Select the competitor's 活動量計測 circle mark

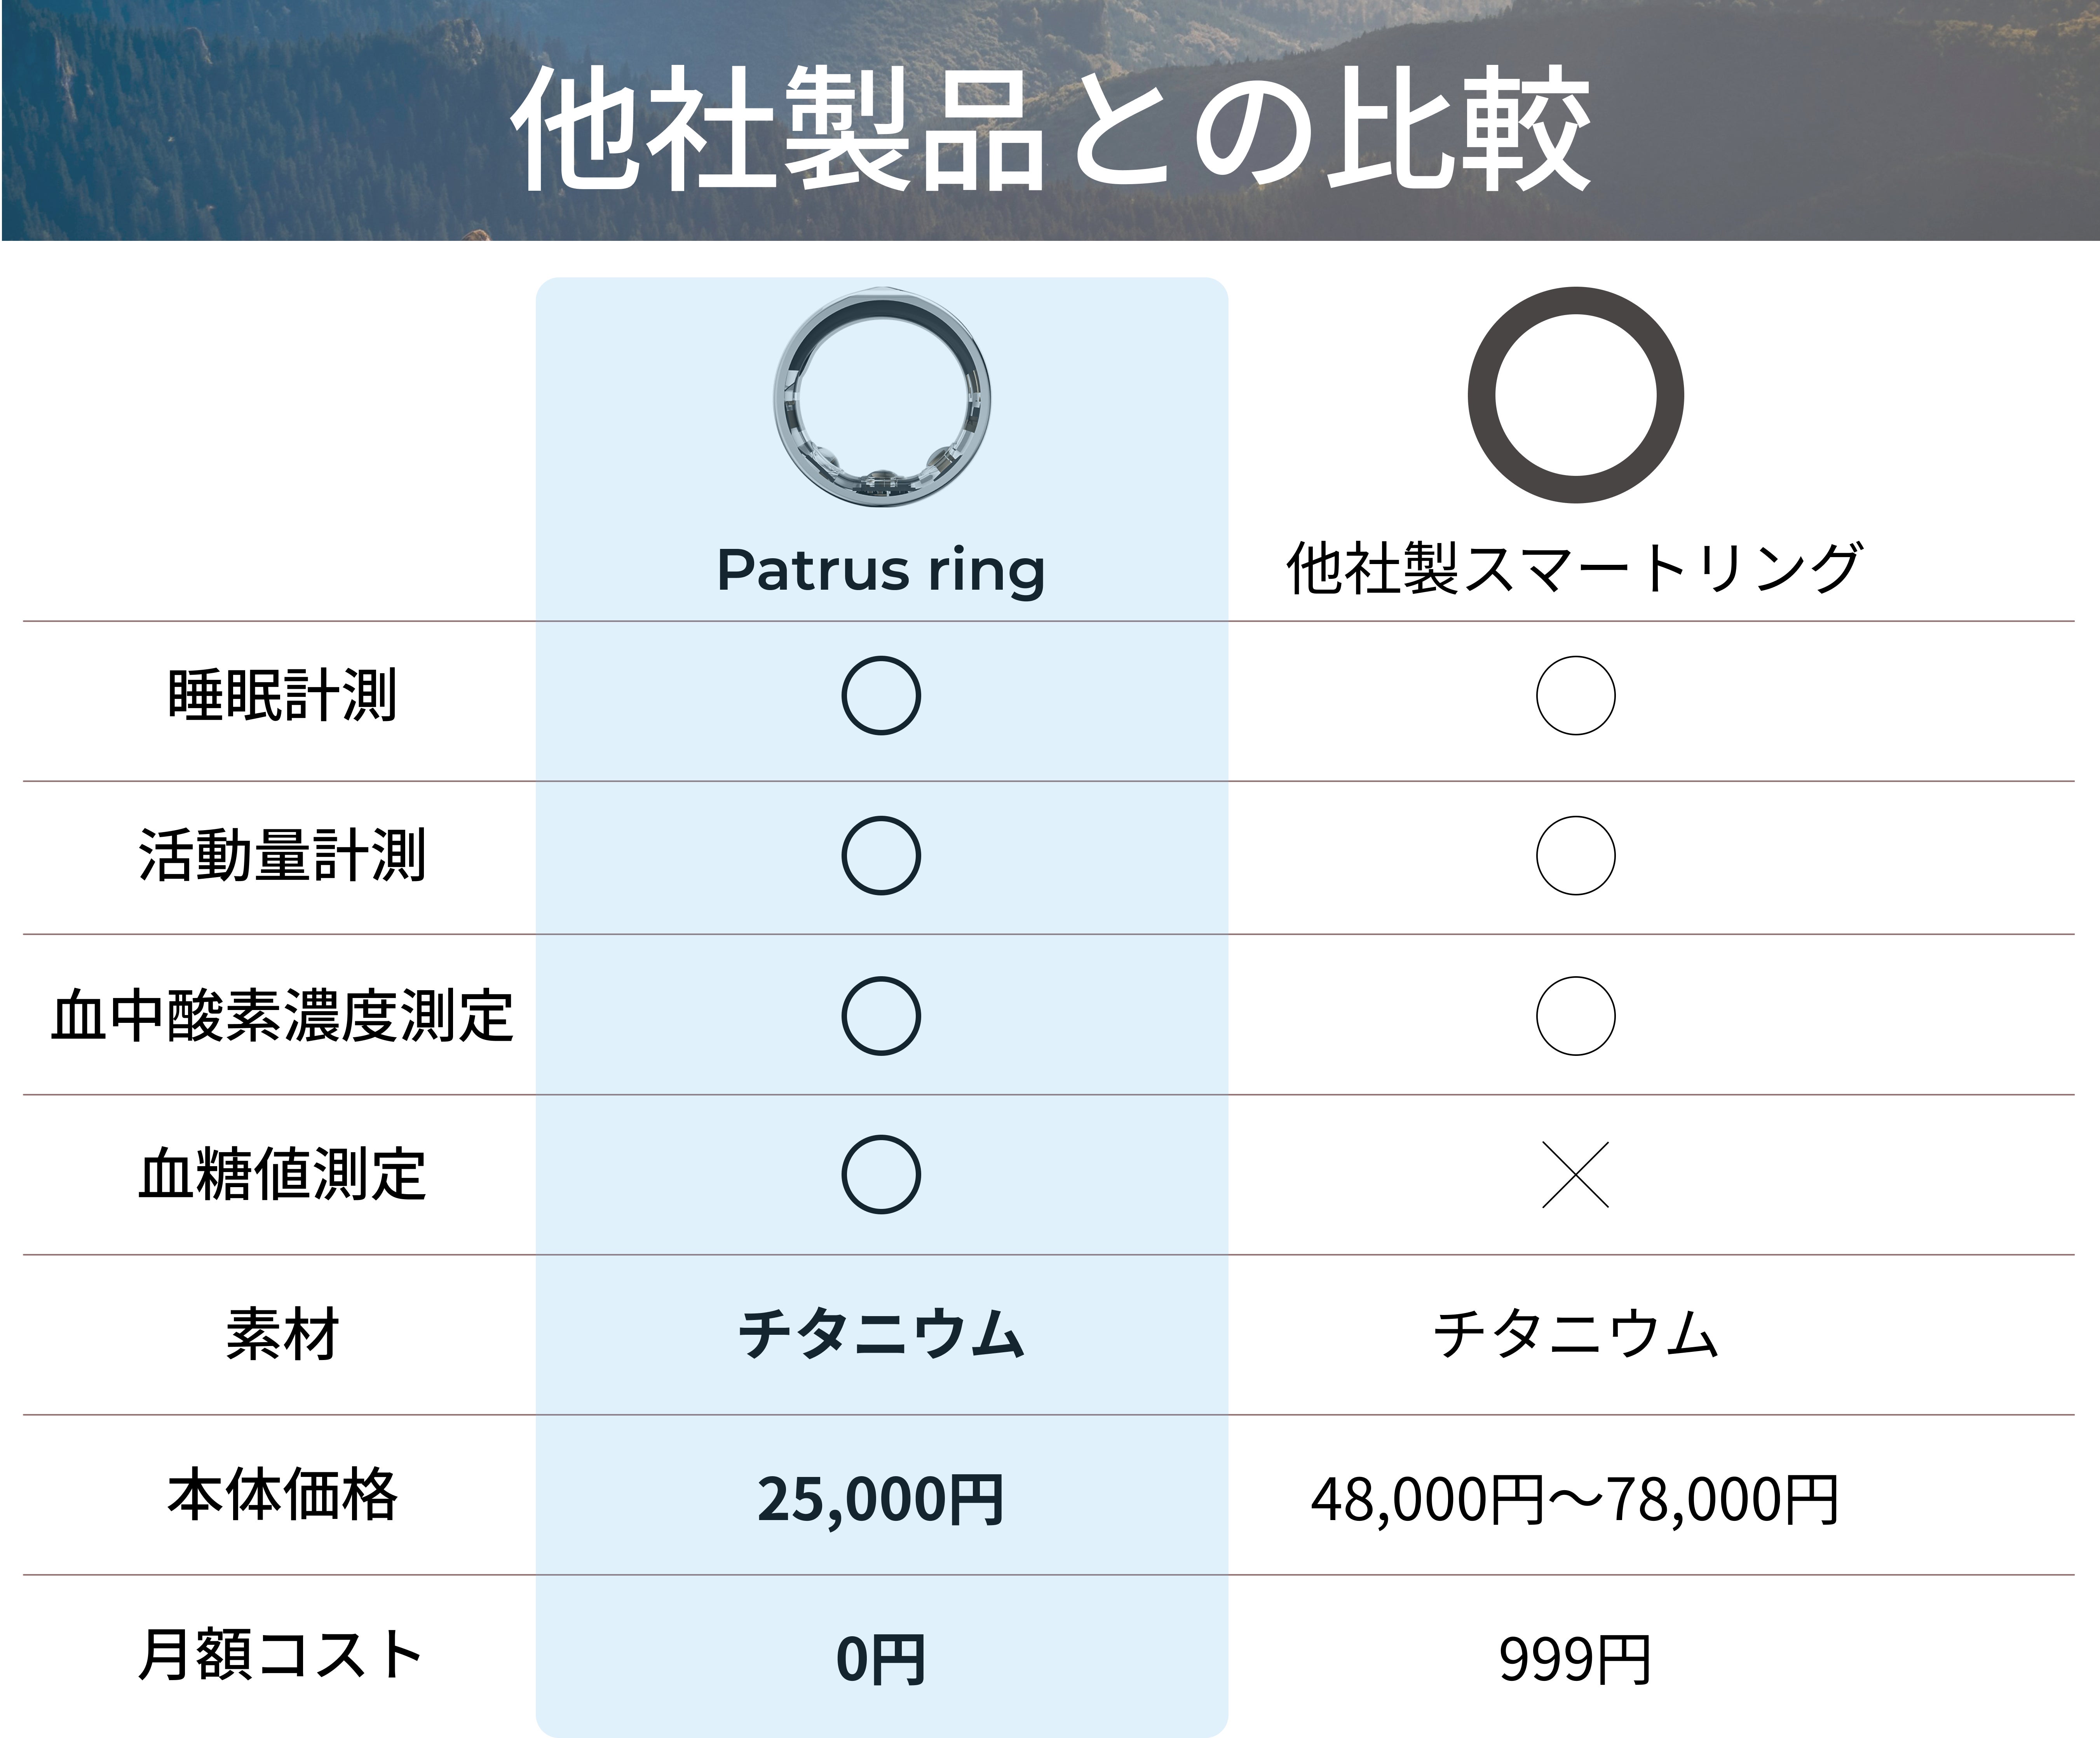[1575, 856]
